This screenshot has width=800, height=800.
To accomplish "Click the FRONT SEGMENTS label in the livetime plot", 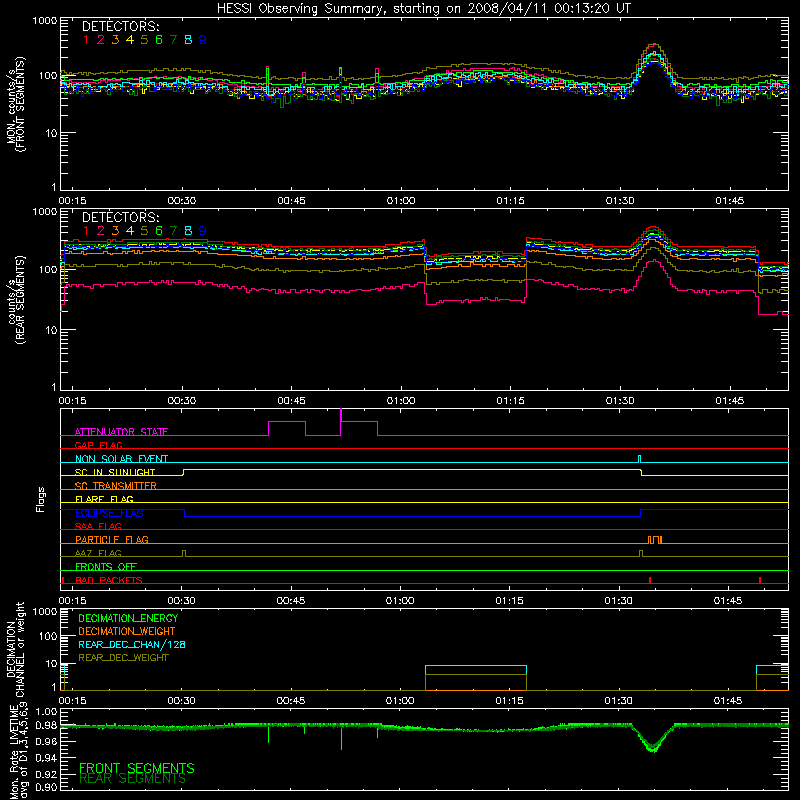I will click(137, 768).
